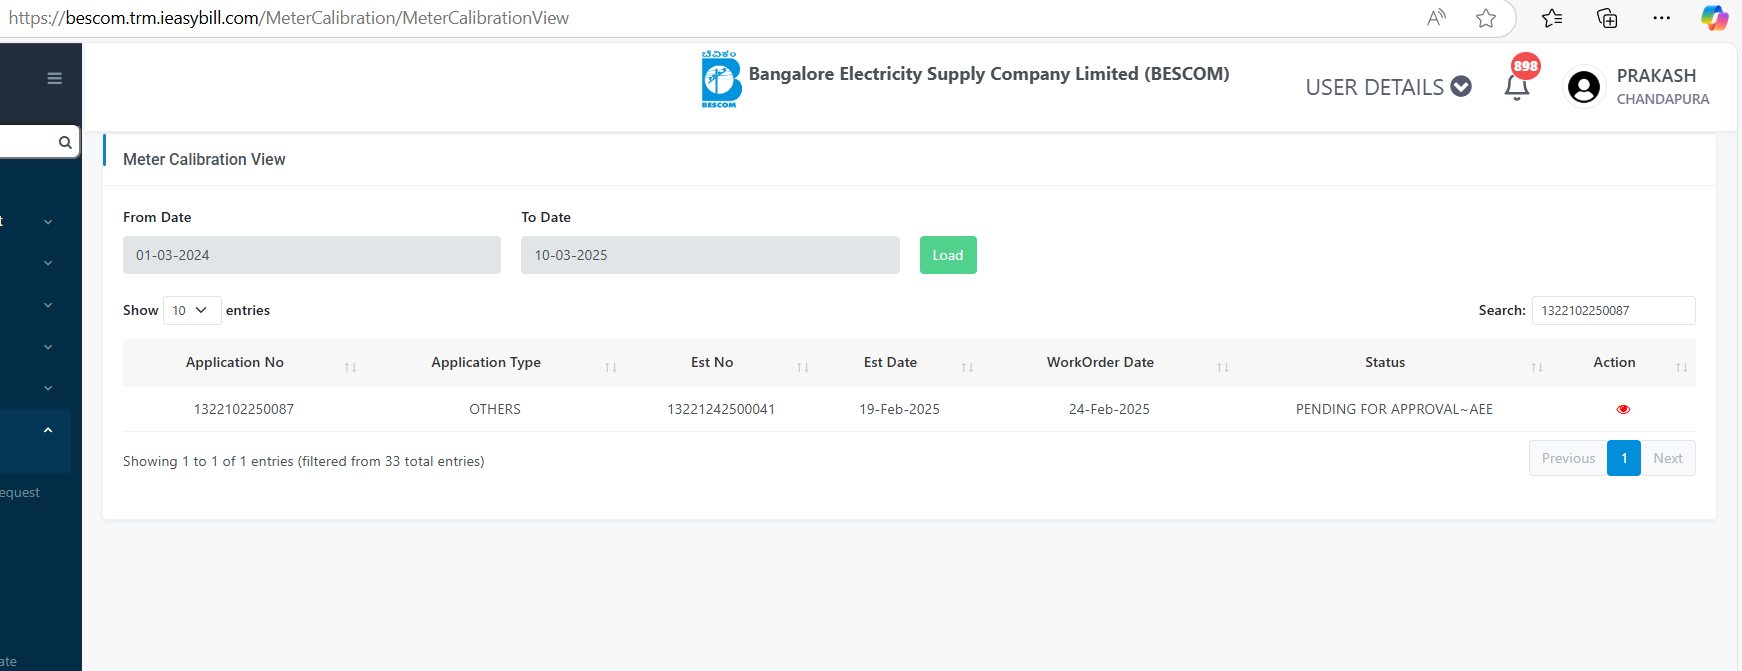Image resolution: width=1742 pixels, height=671 pixels.
Task: Toggle the hamburger sidebar menu
Action: click(x=55, y=78)
